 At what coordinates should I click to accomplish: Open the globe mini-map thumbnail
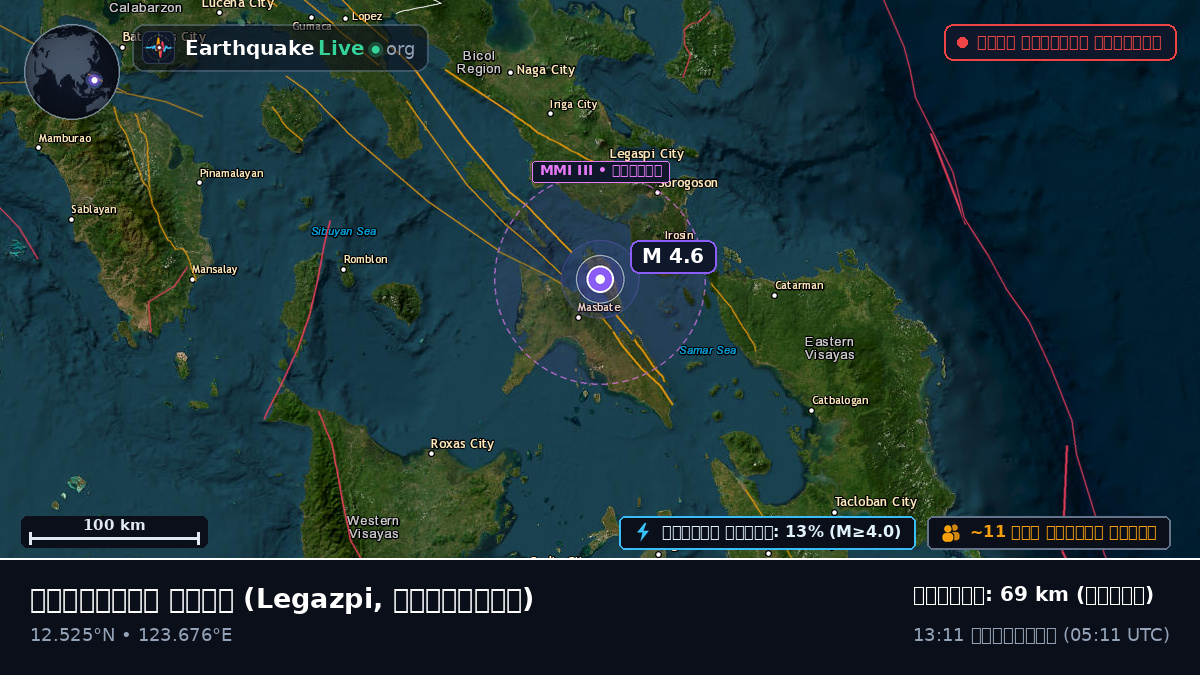pos(72,72)
